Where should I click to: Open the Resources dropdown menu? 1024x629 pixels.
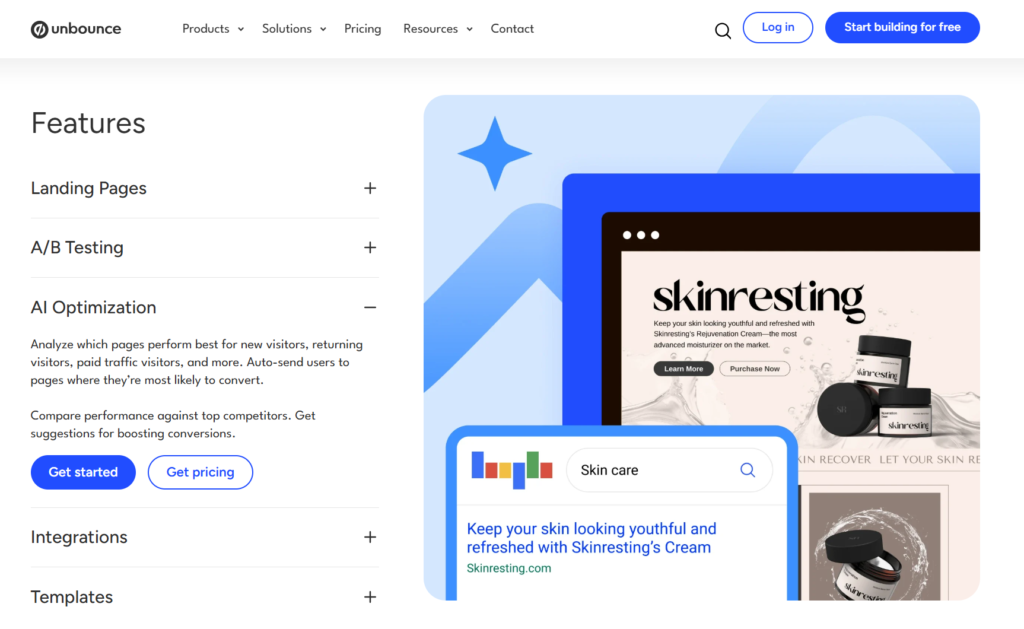point(438,29)
